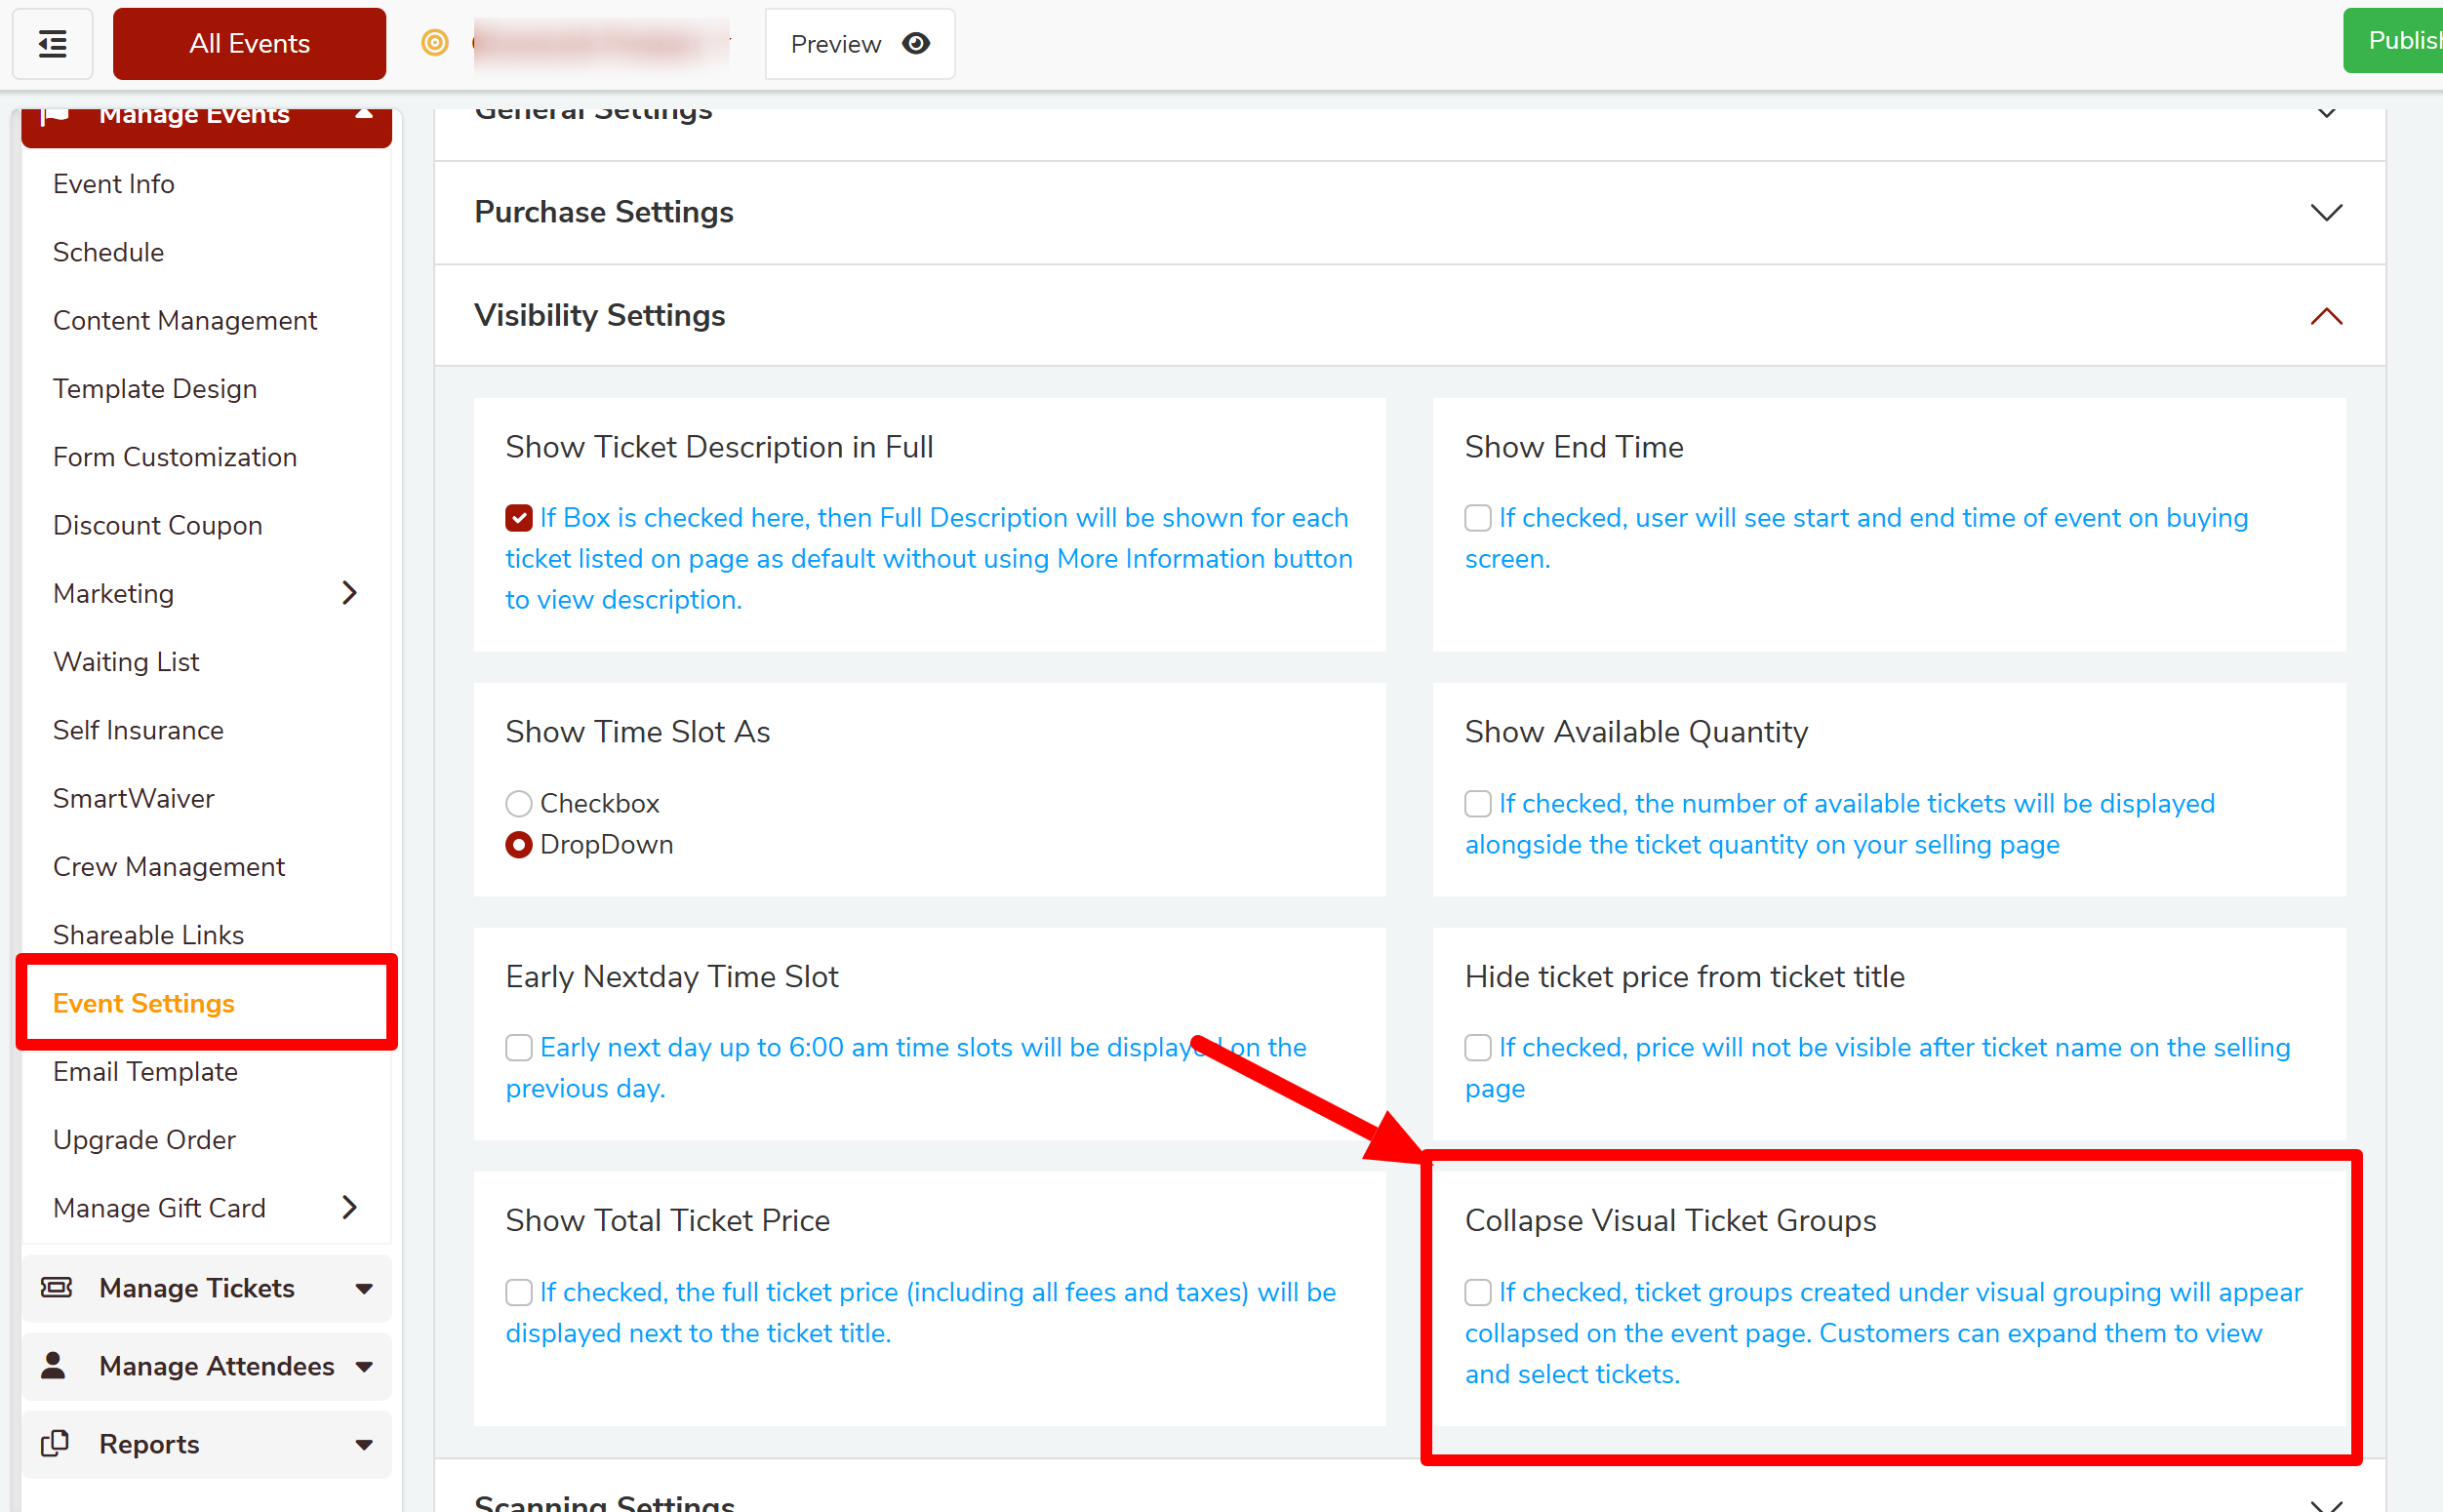The image size is (2443, 1512).
Task: Check the Show End Time checkbox
Action: pyautogui.click(x=1477, y=518)
